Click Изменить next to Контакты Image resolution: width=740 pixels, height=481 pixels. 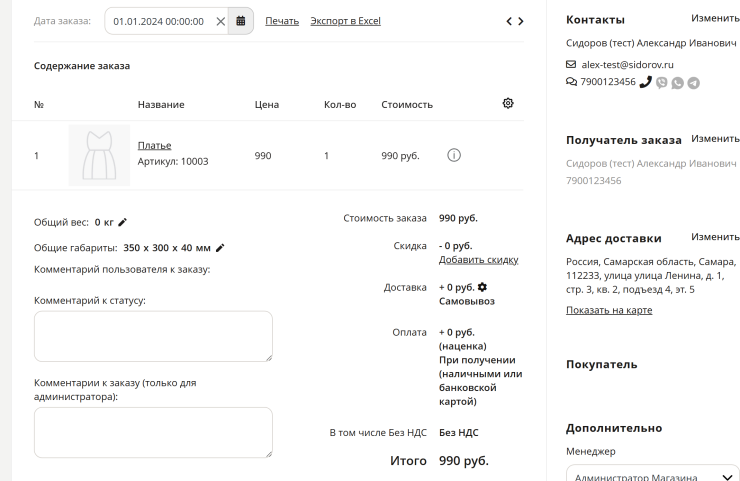(715, 18)
